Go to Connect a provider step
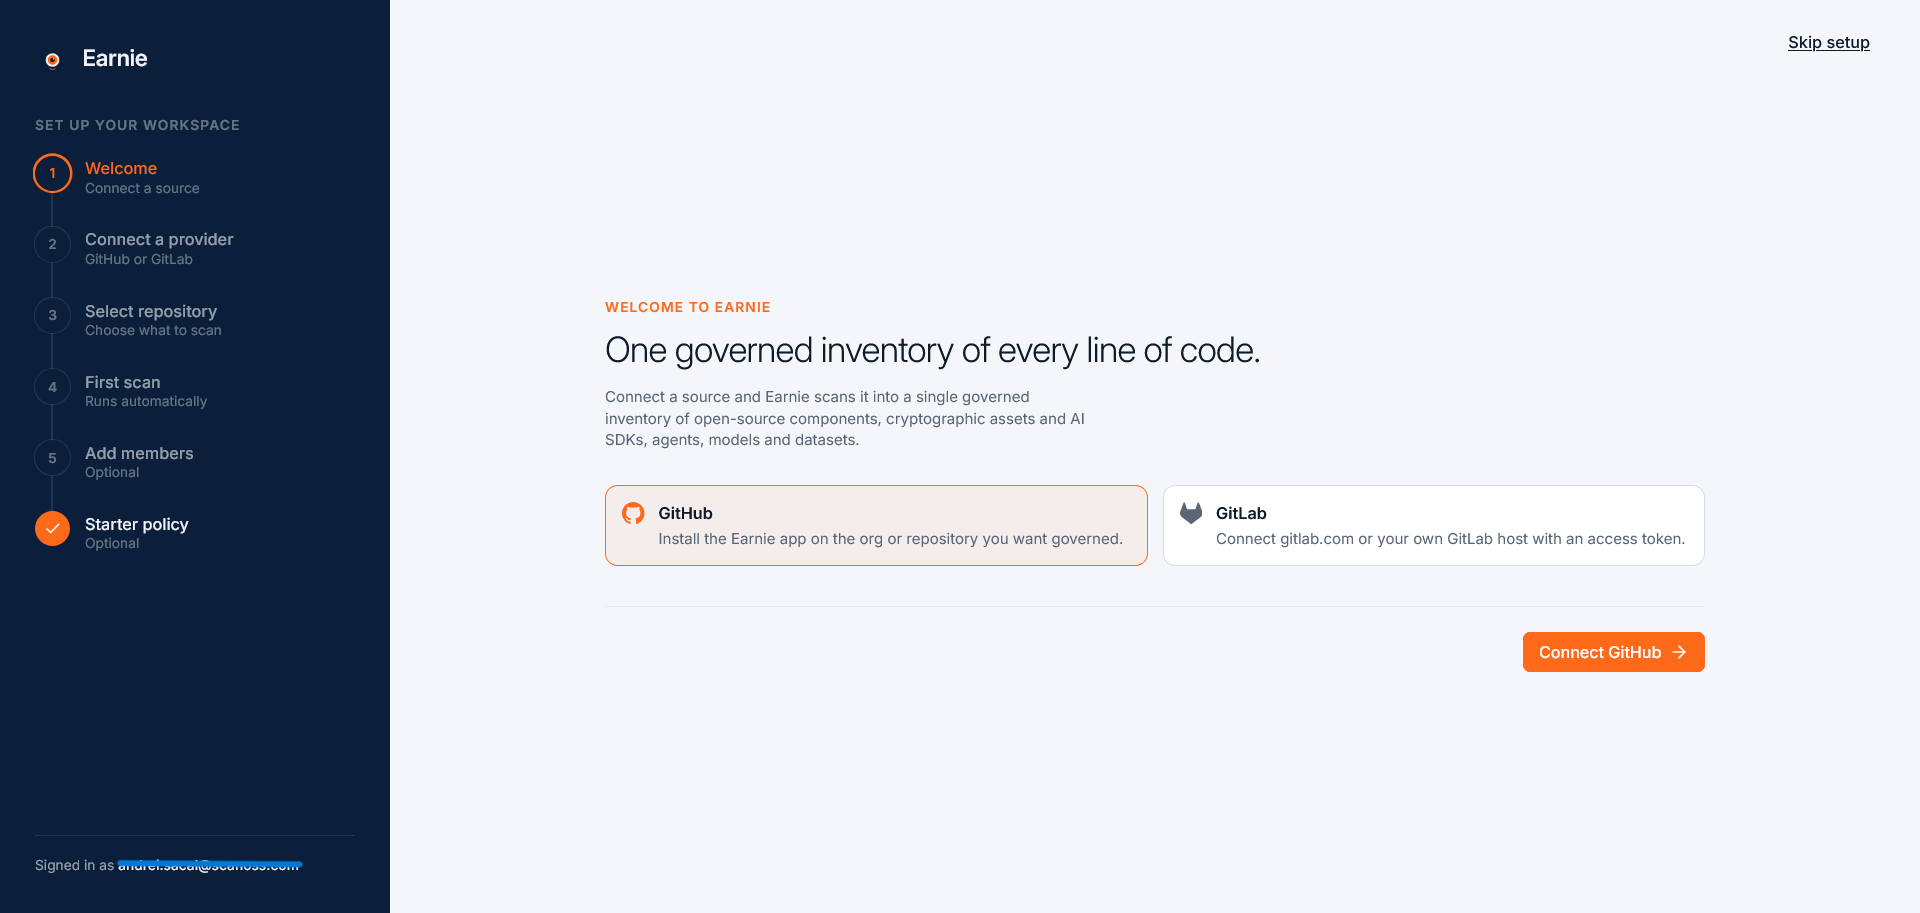This screenshot has height=913, width=1920. (159, 239)
